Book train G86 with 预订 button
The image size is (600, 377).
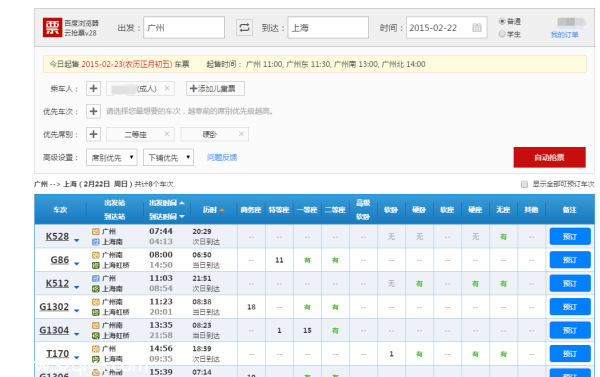[570, 260]
